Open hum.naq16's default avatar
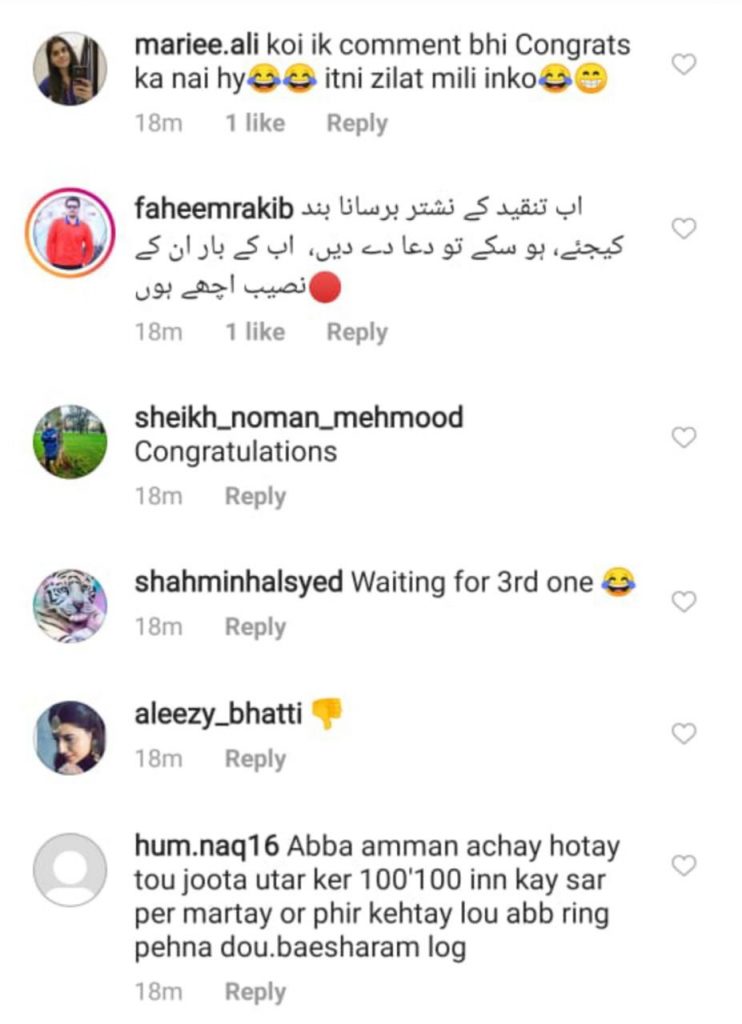Screen dimensions: 742x1024 70,869
